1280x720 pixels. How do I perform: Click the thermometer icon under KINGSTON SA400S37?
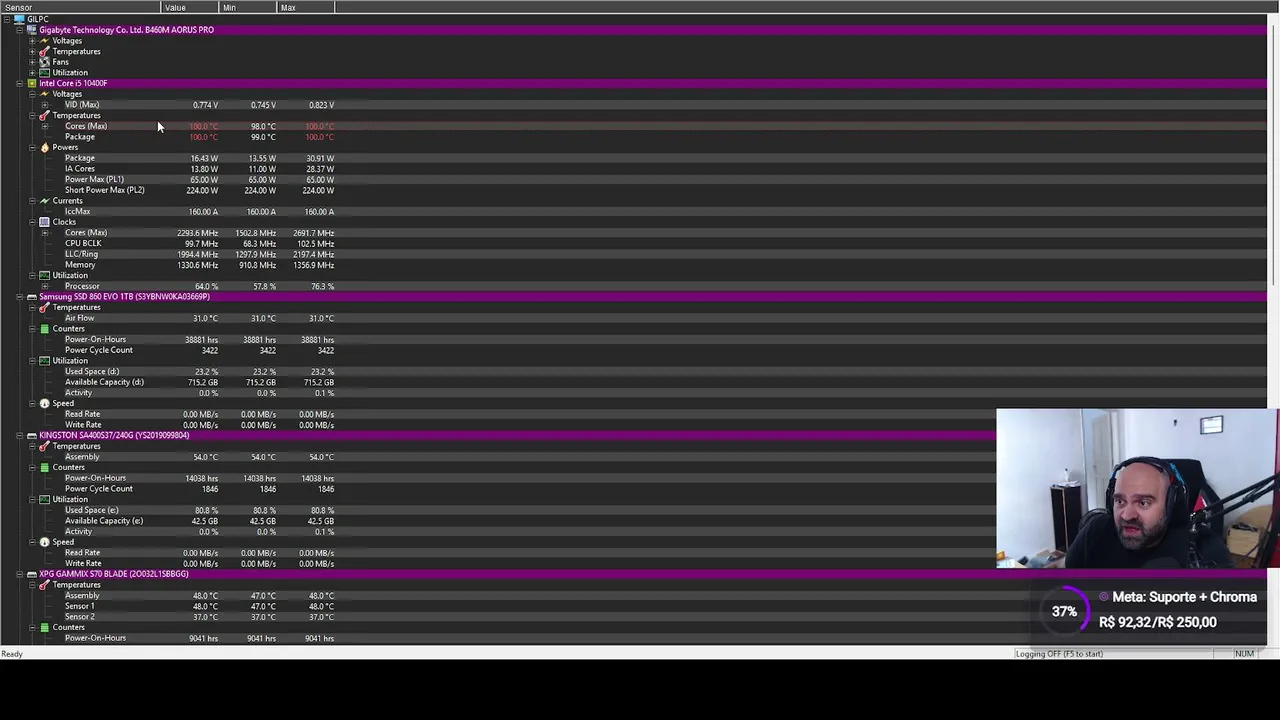point(44,446)
